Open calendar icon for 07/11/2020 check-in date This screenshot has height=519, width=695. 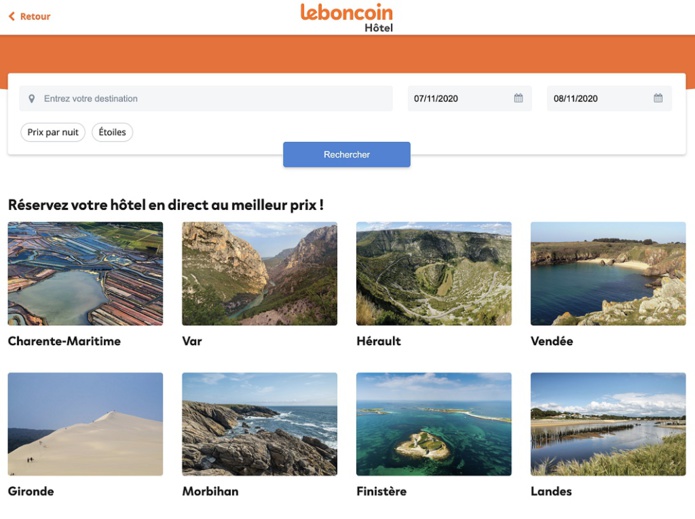pyautogui.click(x=518, y=99)
